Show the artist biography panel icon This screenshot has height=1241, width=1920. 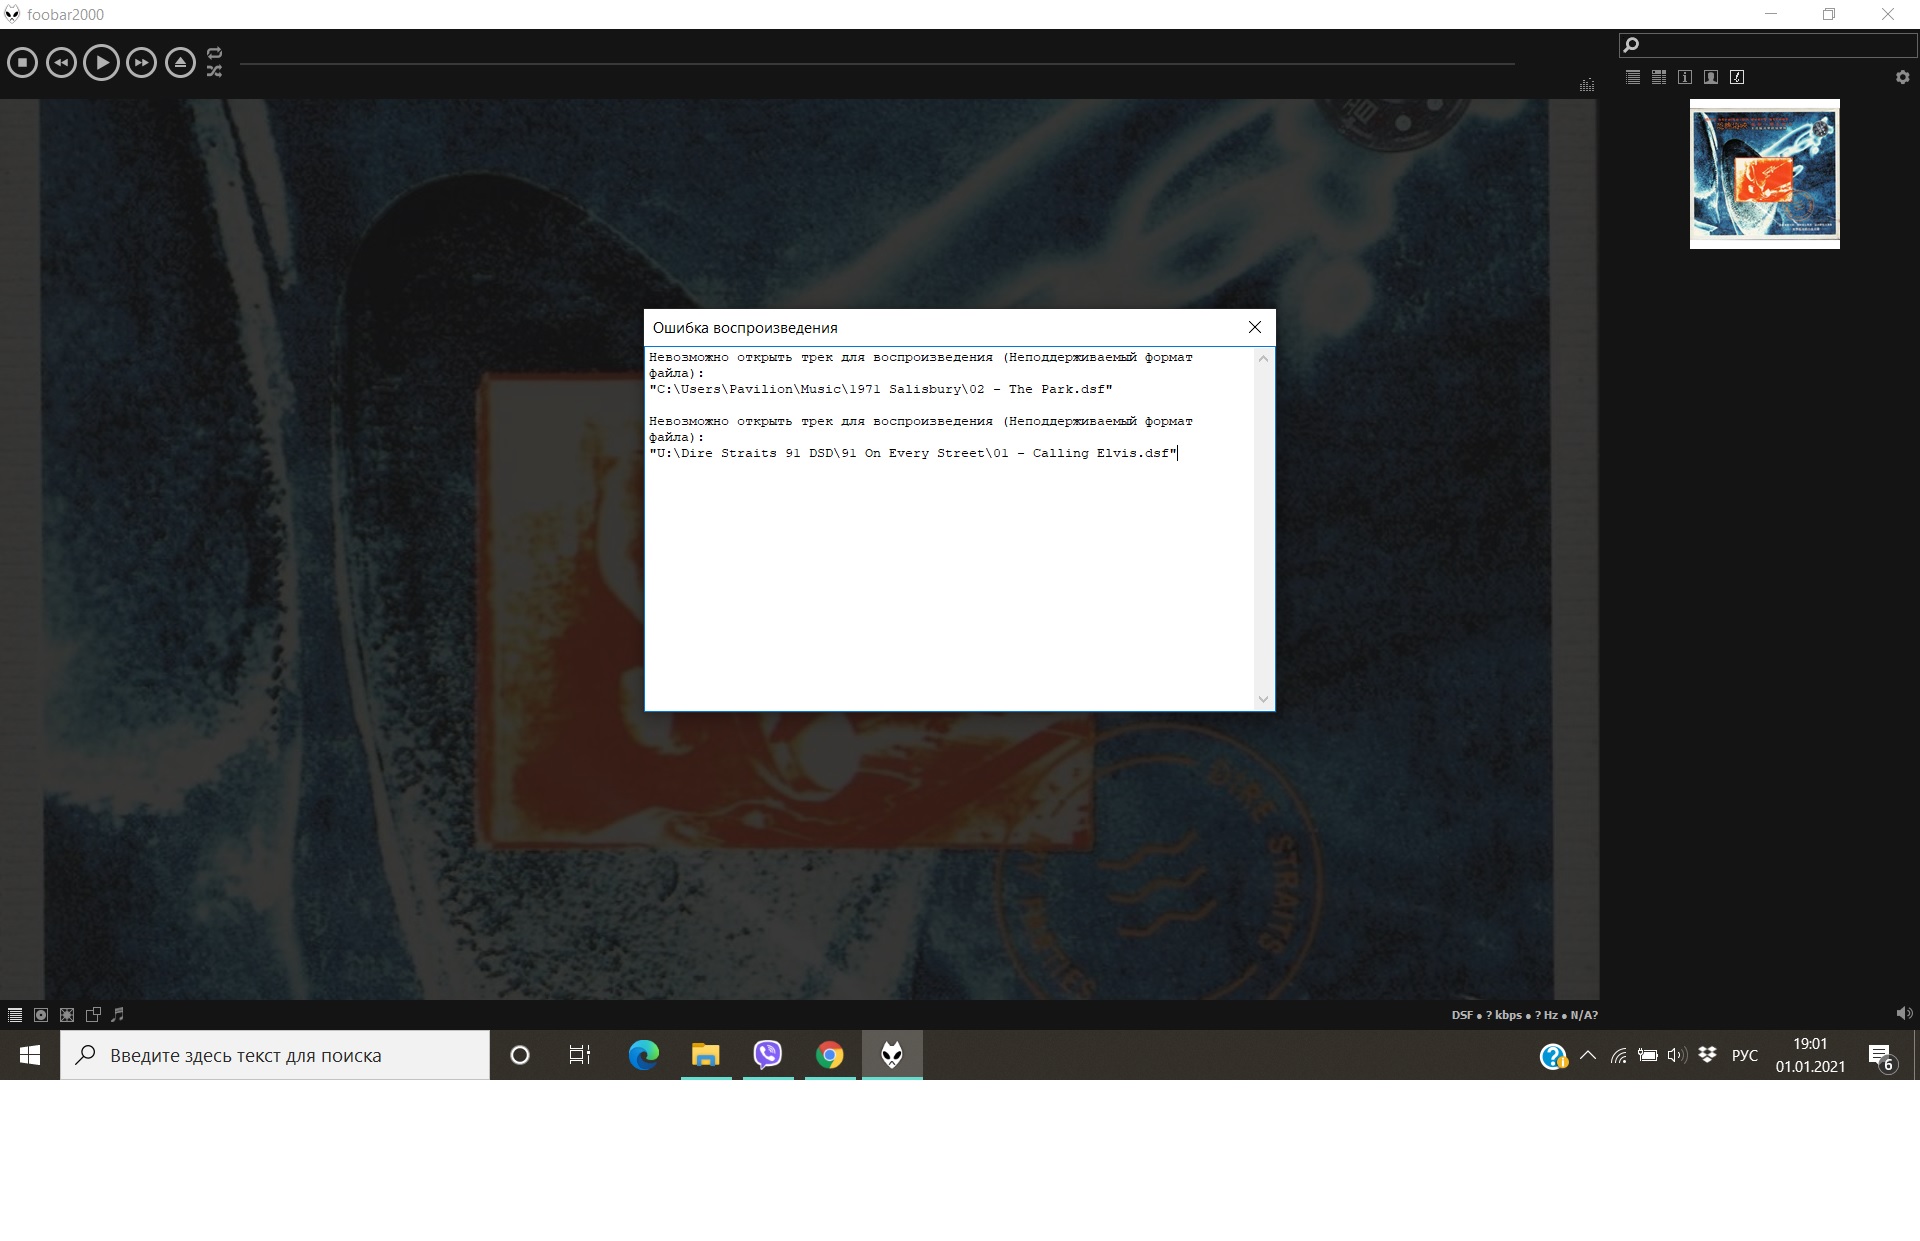point(1711,77)
